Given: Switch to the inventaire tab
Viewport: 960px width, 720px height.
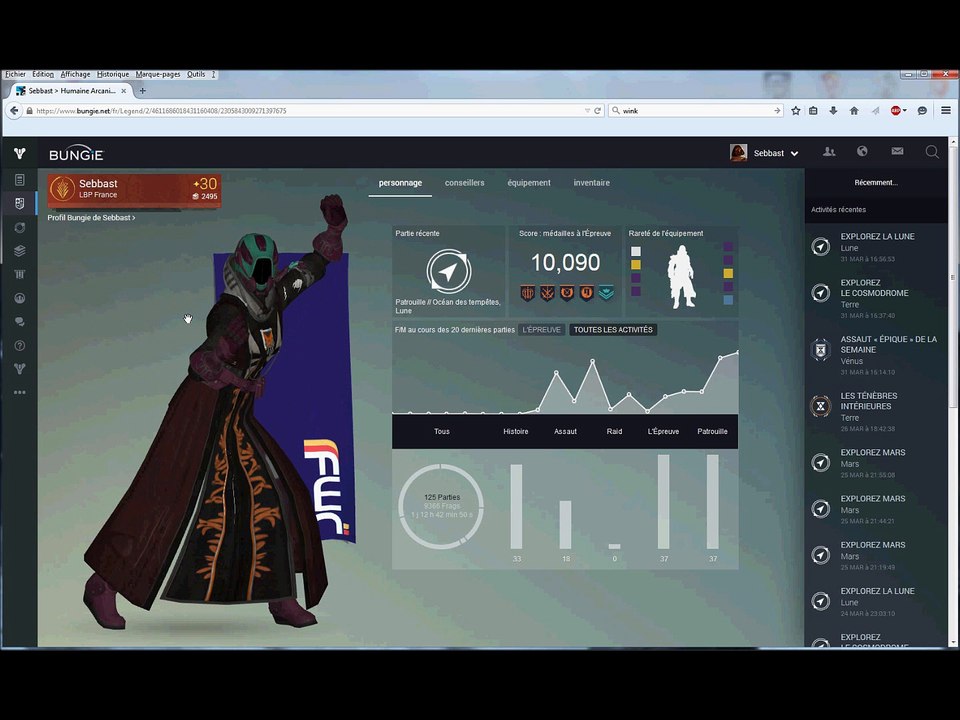Looking at the screenshot, I should click(591, 182).
